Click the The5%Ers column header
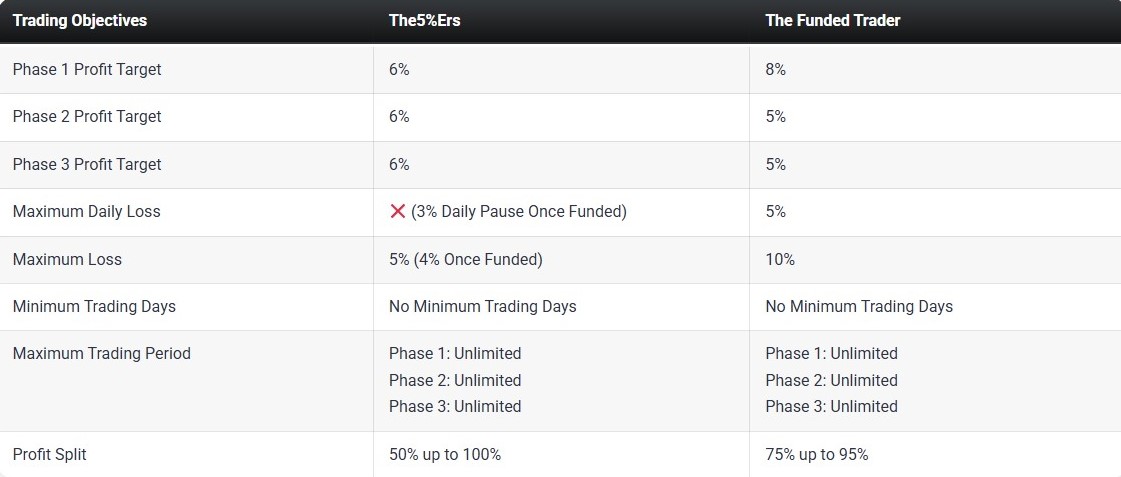Image resolution: width=1121 pixels, height=477 pixels. [x=425, y=21]
